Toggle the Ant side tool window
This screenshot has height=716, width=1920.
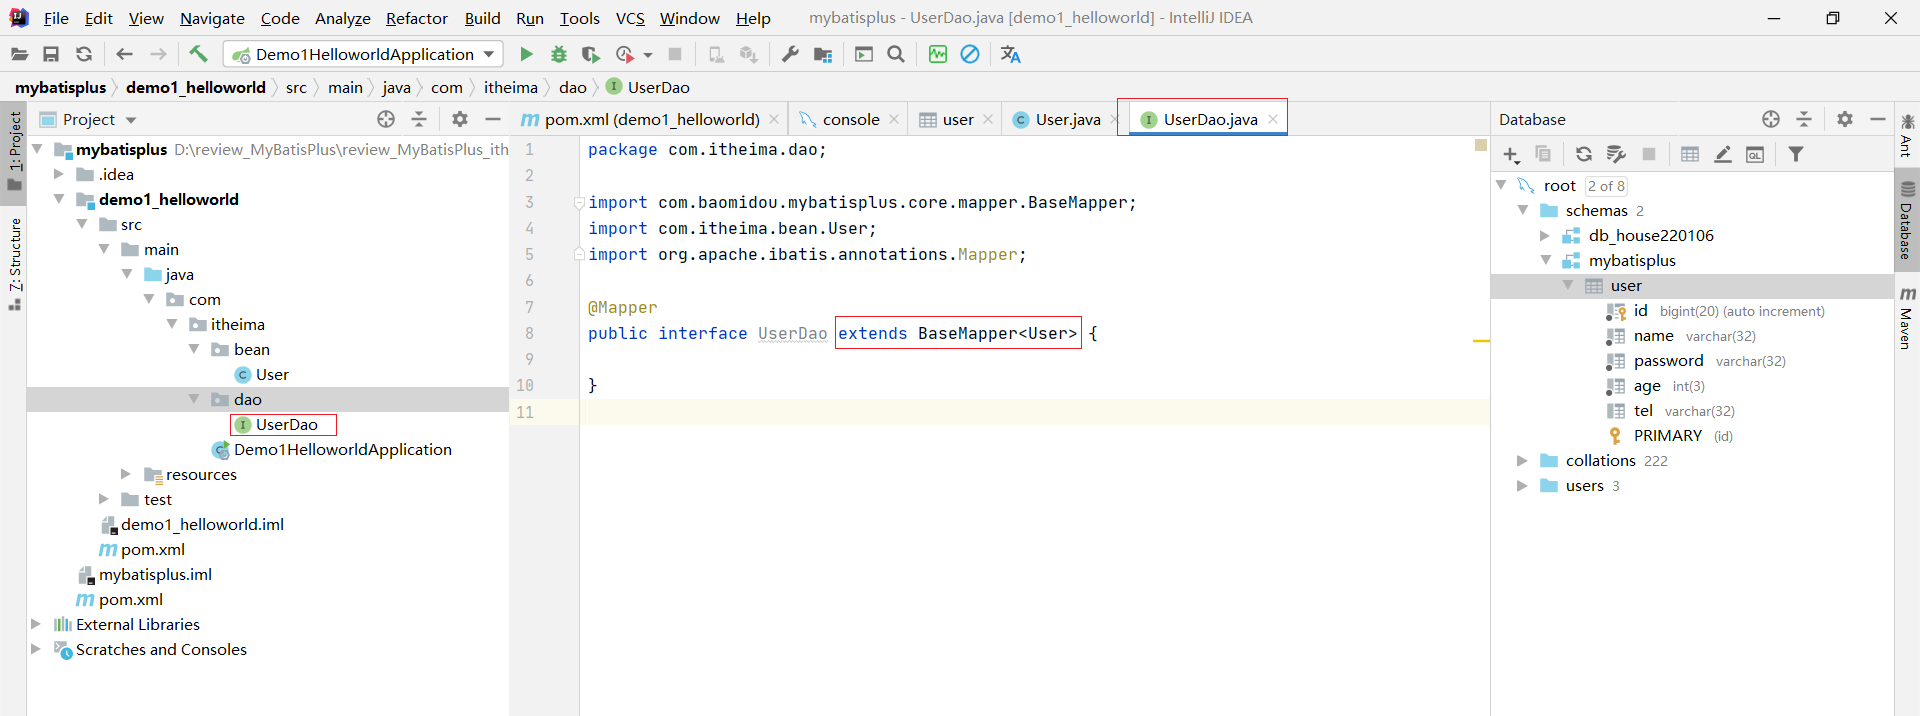tap(1907, 136)
